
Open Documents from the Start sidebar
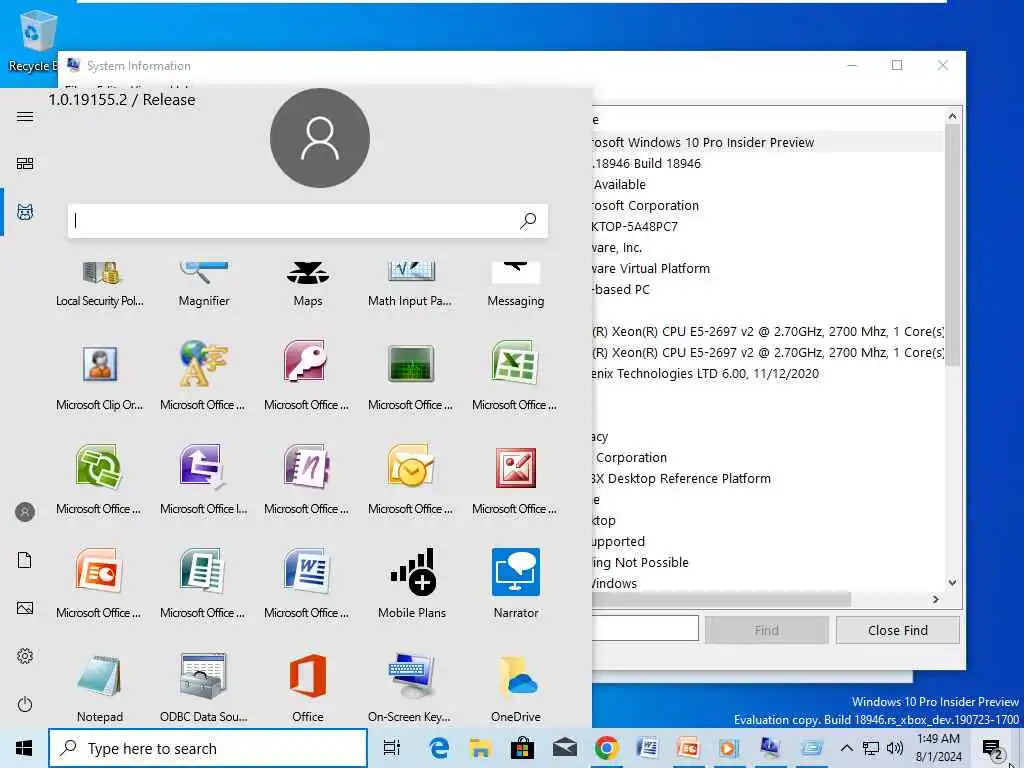[25, 560]
